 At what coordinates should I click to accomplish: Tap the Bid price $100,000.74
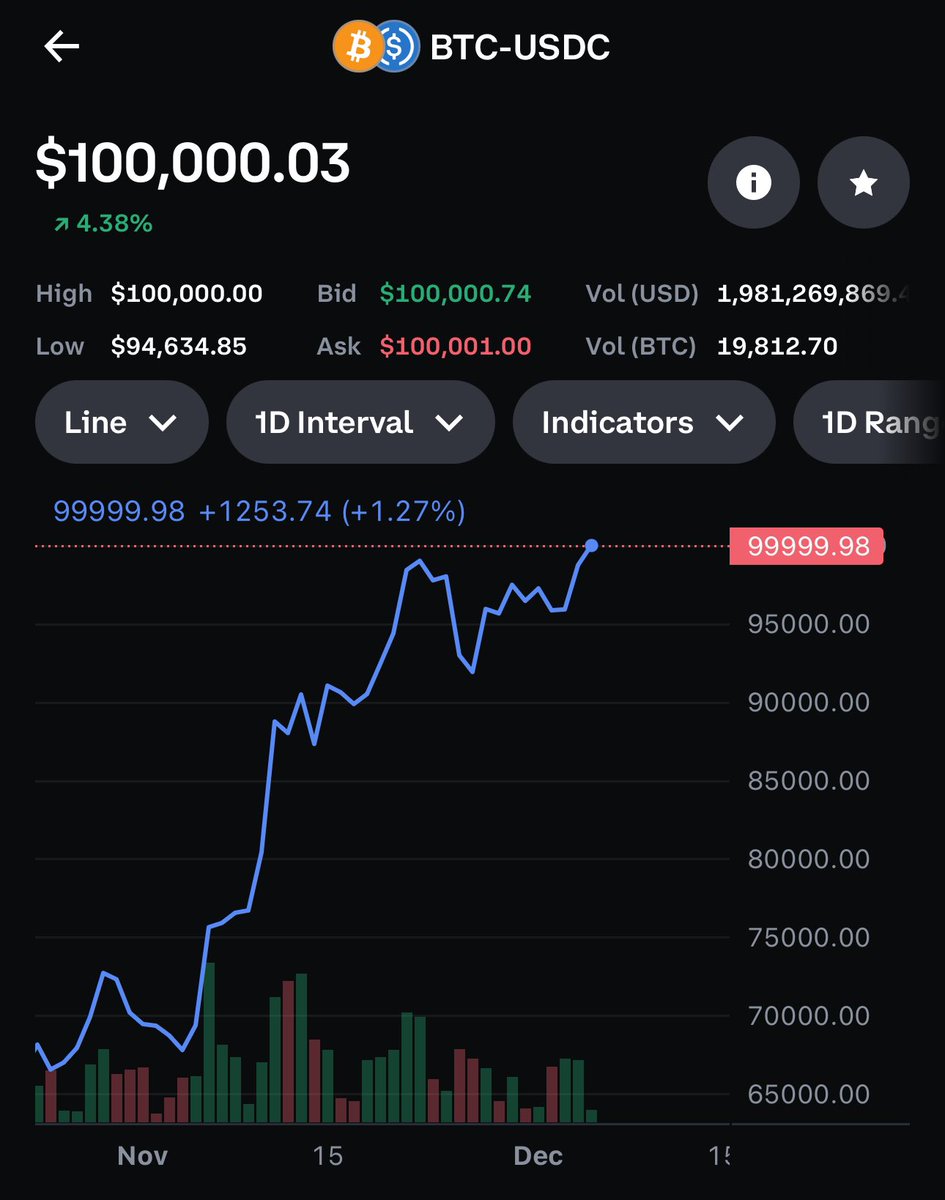[x=455, y=294]
